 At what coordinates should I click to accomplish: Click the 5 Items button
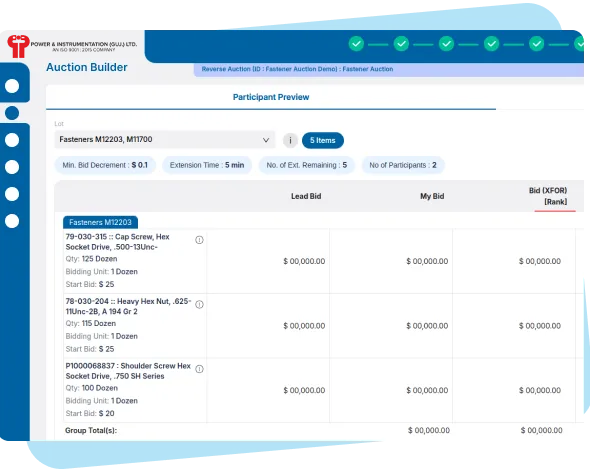[x=322, y=140]
